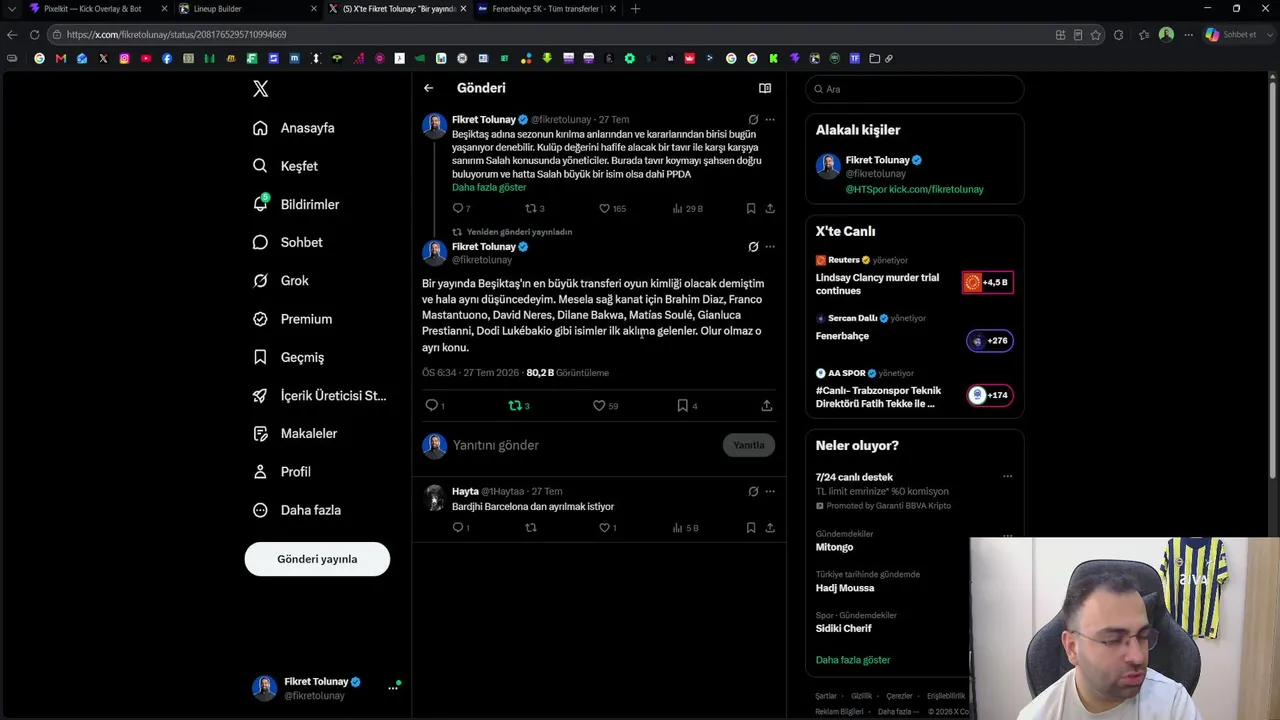Open Sidiki Cherif trending topic

[x=844, y=628]
